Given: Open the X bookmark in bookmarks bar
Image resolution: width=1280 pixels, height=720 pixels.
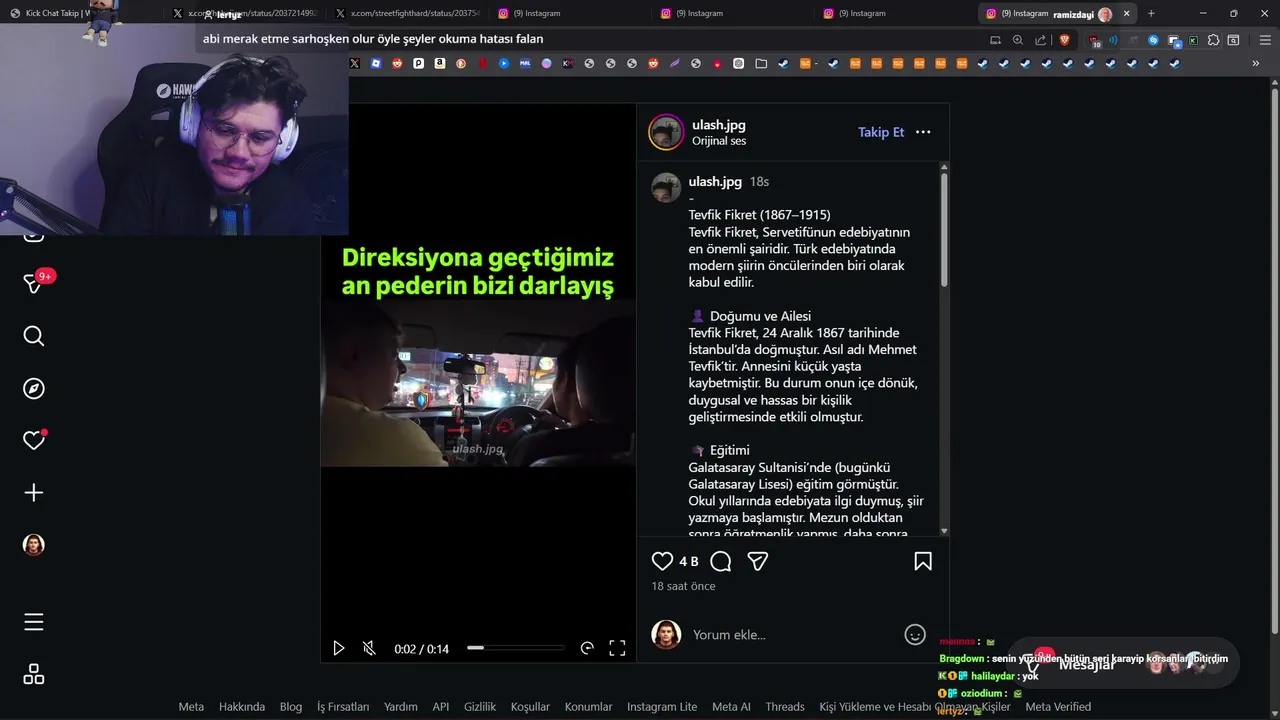Looking at the screenshot, I should [354, 63].
